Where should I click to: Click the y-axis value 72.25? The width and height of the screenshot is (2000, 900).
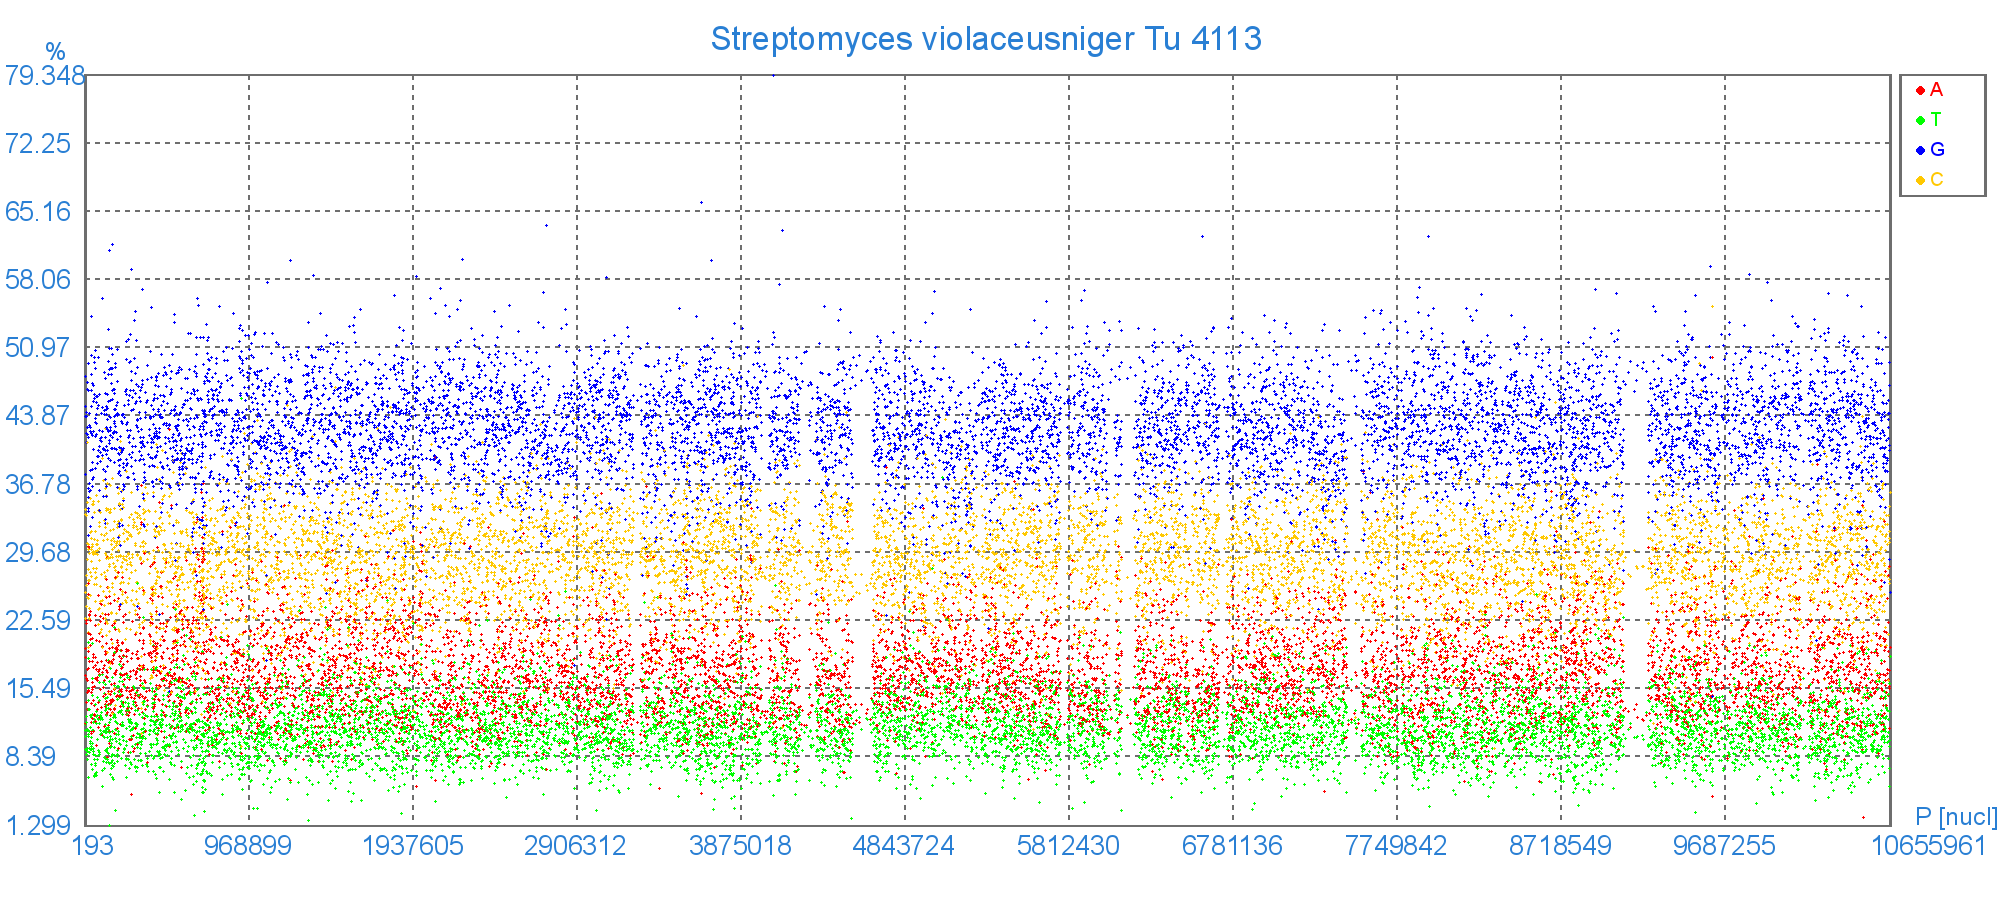click(39, 144)
